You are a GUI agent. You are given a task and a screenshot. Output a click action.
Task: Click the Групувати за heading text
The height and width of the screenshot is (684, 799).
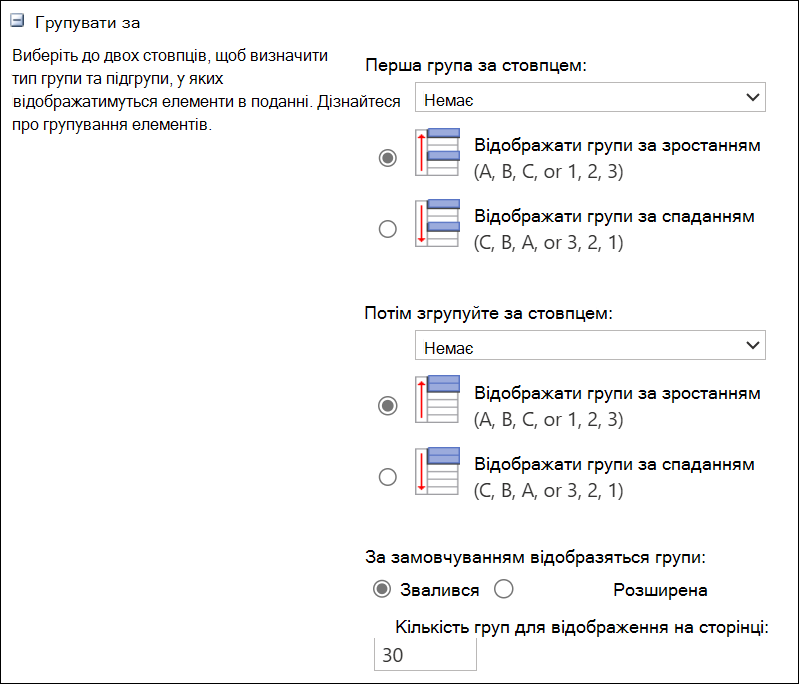click(87, 23)
